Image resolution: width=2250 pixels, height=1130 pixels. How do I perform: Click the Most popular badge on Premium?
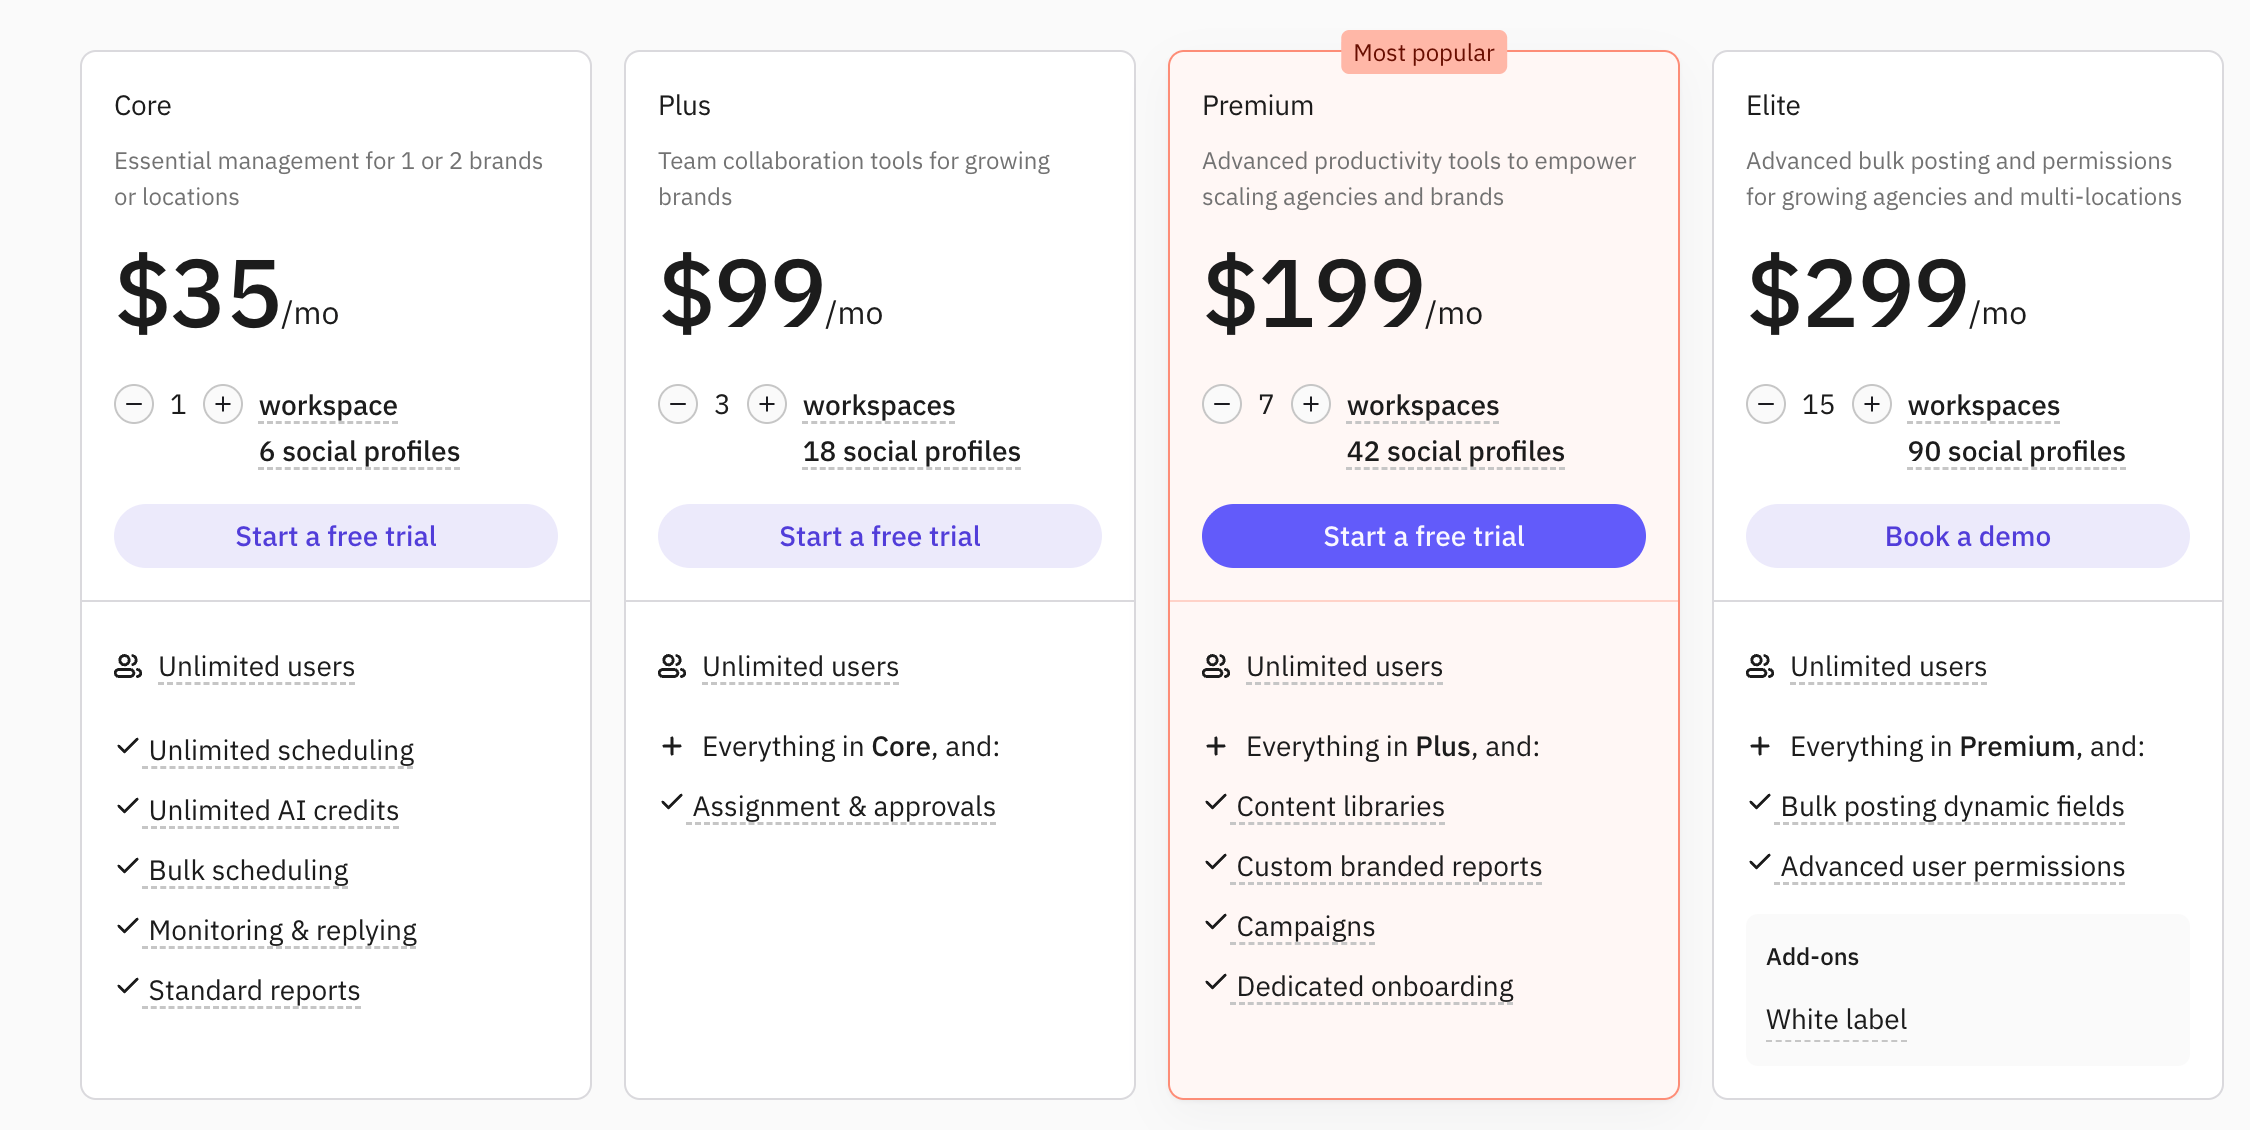[x=1424, y=53]
